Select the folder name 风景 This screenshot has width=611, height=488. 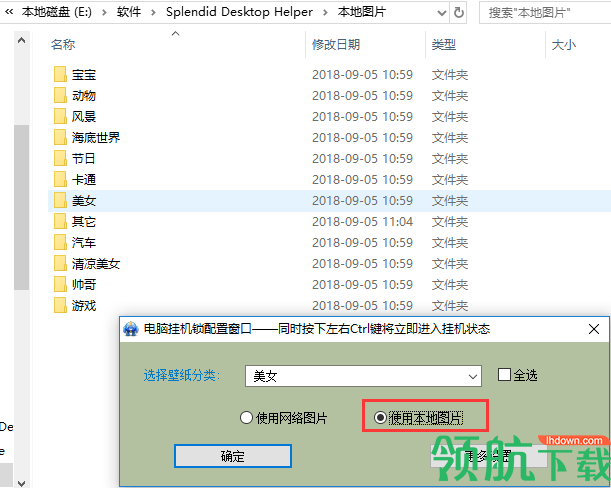pyautogui.click(x=84, y=117)
